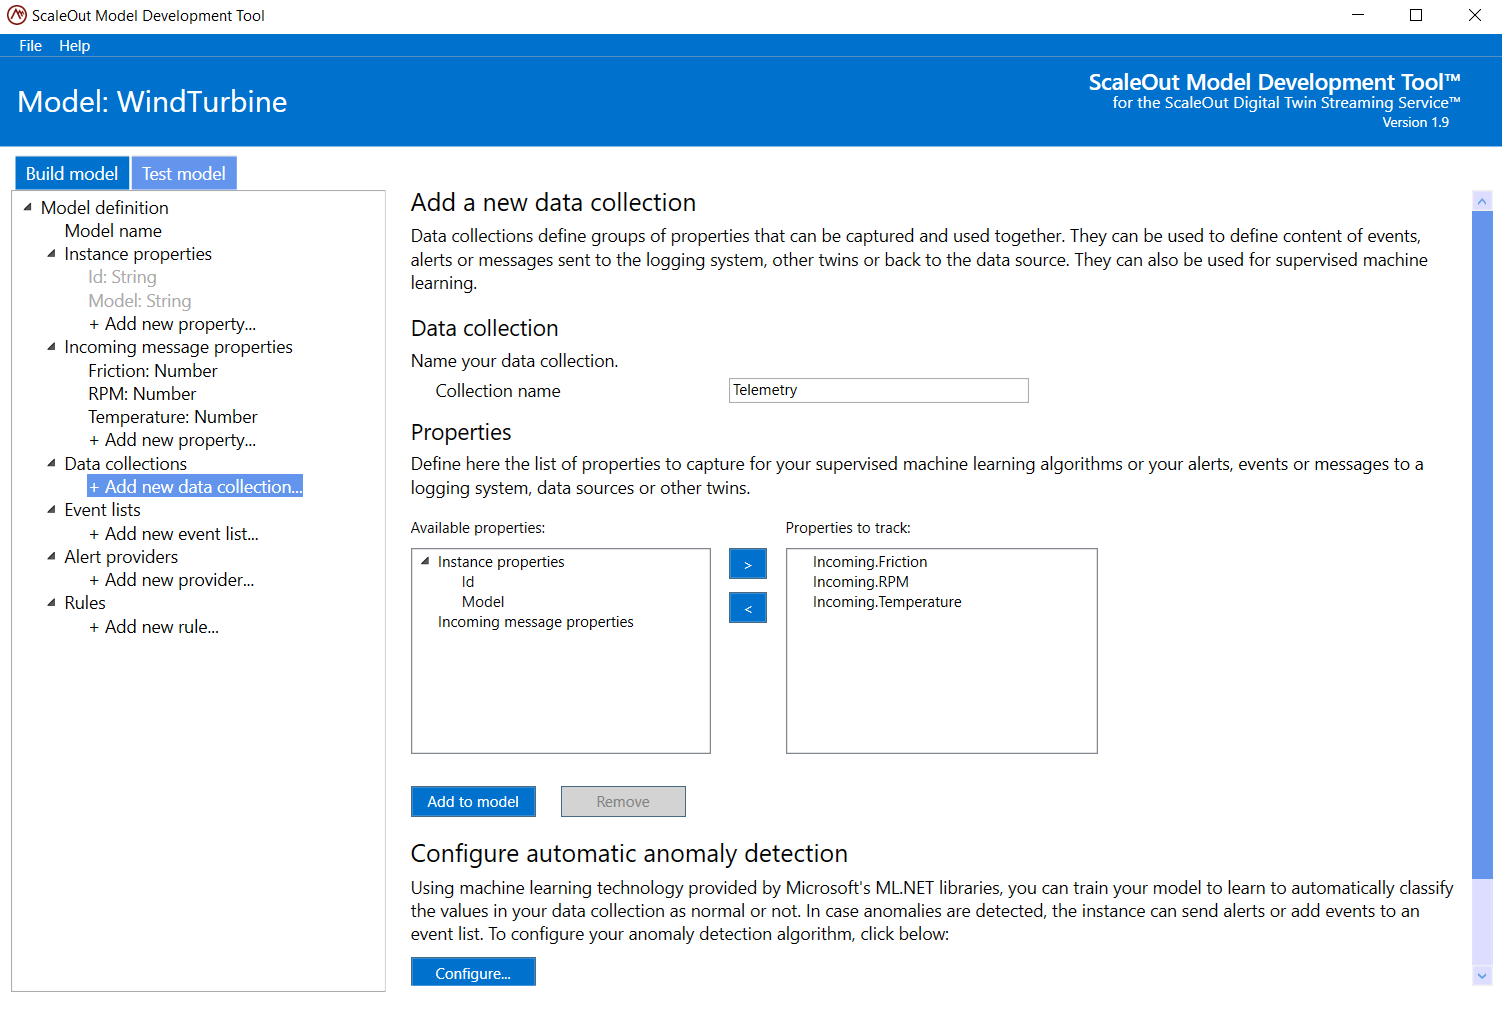The width and height of the screenshot is (1502, 1017).
Task: Collapse the Alert providers tree node
Action: (51, 556)
